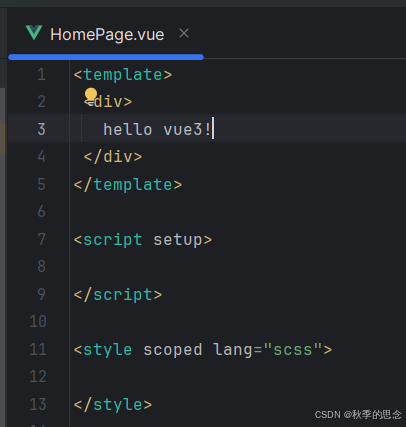Image resolution: width=406 pixels, height=427 pixels.
Task: Select the HomePage.vue editor tab
Action: coord(106,34)
